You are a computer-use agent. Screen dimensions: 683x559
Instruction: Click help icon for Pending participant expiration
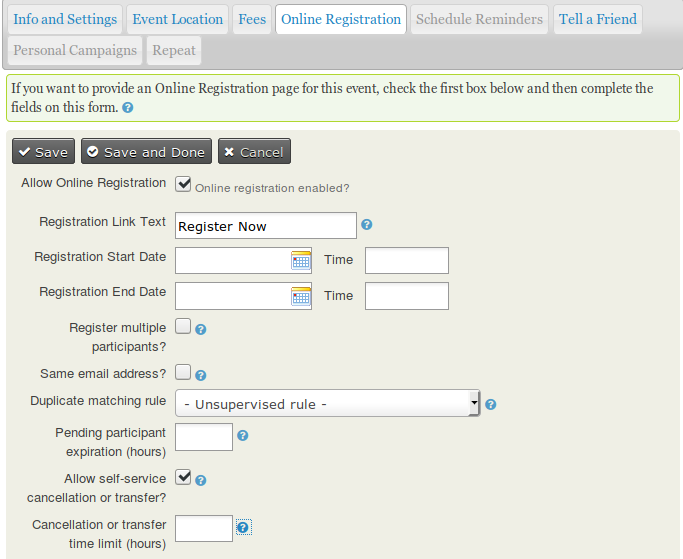pyautogui.click(x=243, y=436)
